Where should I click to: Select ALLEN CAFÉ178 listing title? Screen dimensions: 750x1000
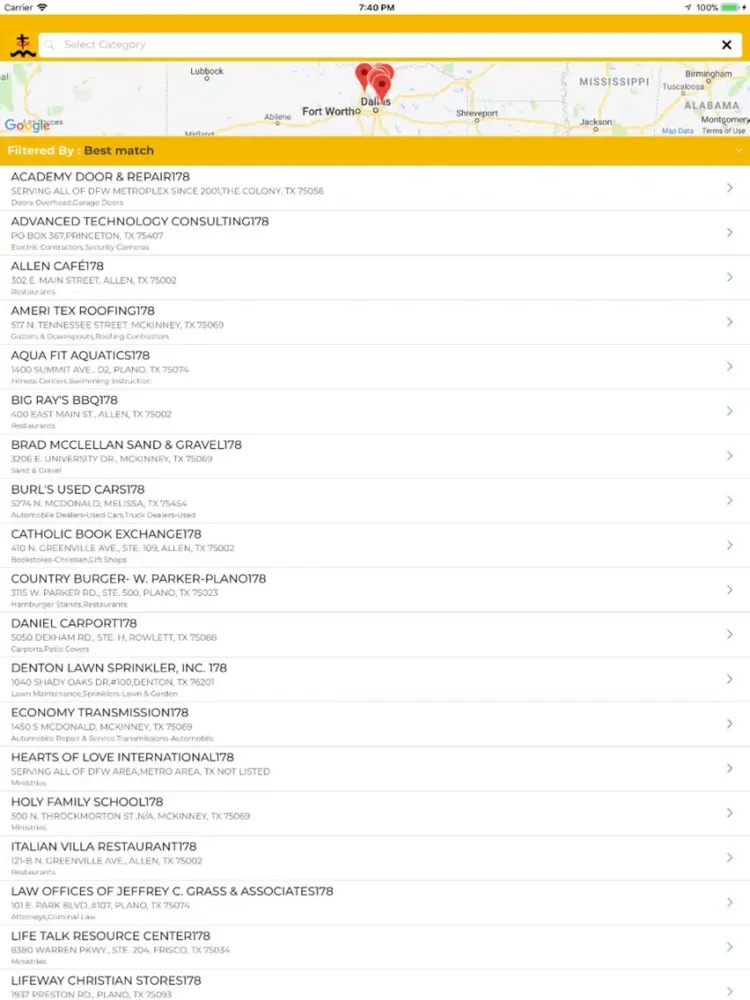pos(57,266)
